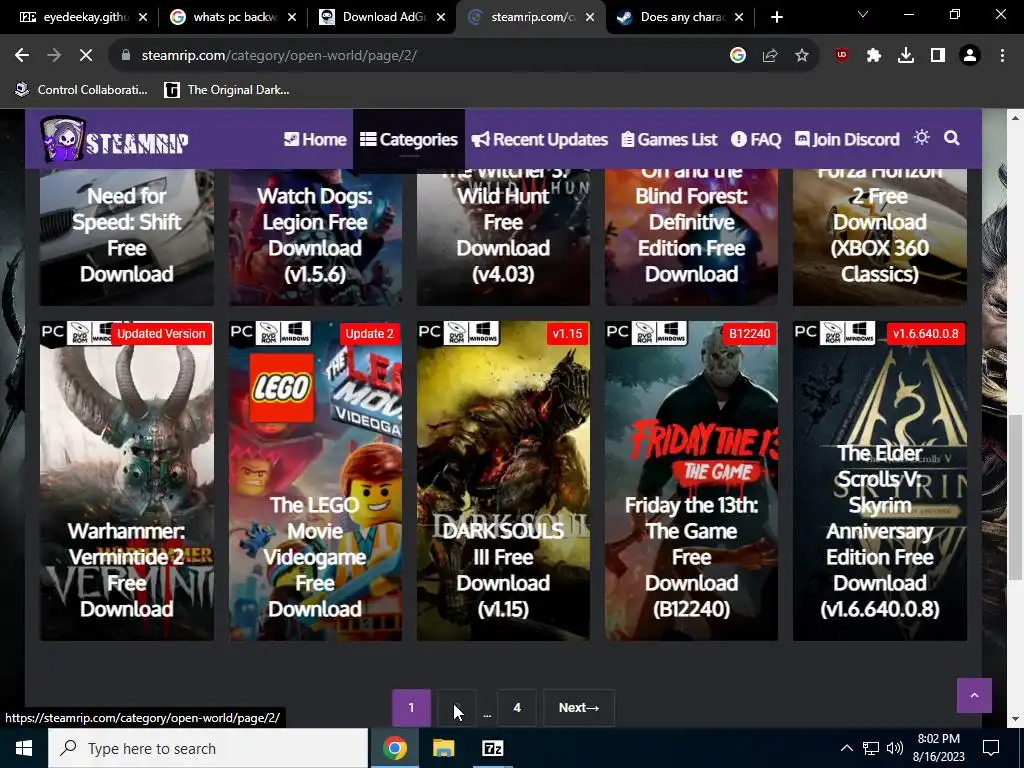1024x768 pixels.
Task: Open the Chrome downloads icon
Action: pos(905,56)
